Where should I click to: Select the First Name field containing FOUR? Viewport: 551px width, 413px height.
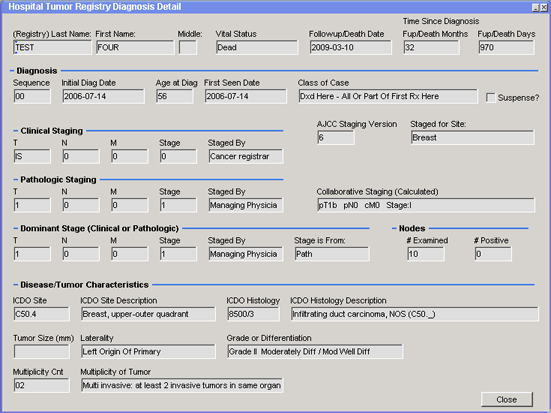135,47
